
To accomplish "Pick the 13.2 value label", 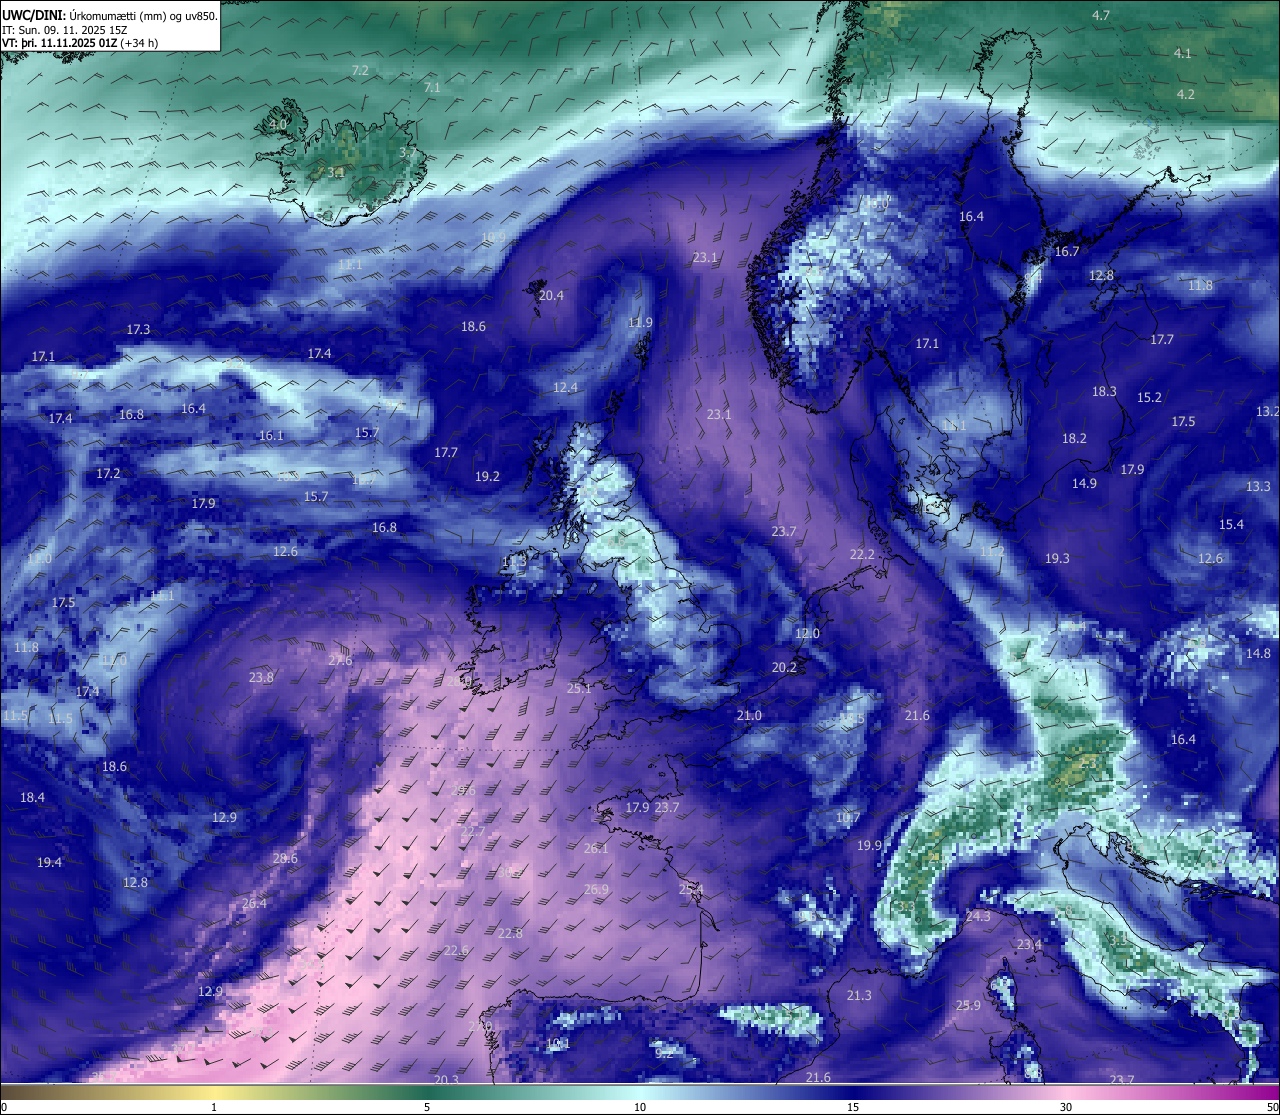I will [x=1267, y=411].
